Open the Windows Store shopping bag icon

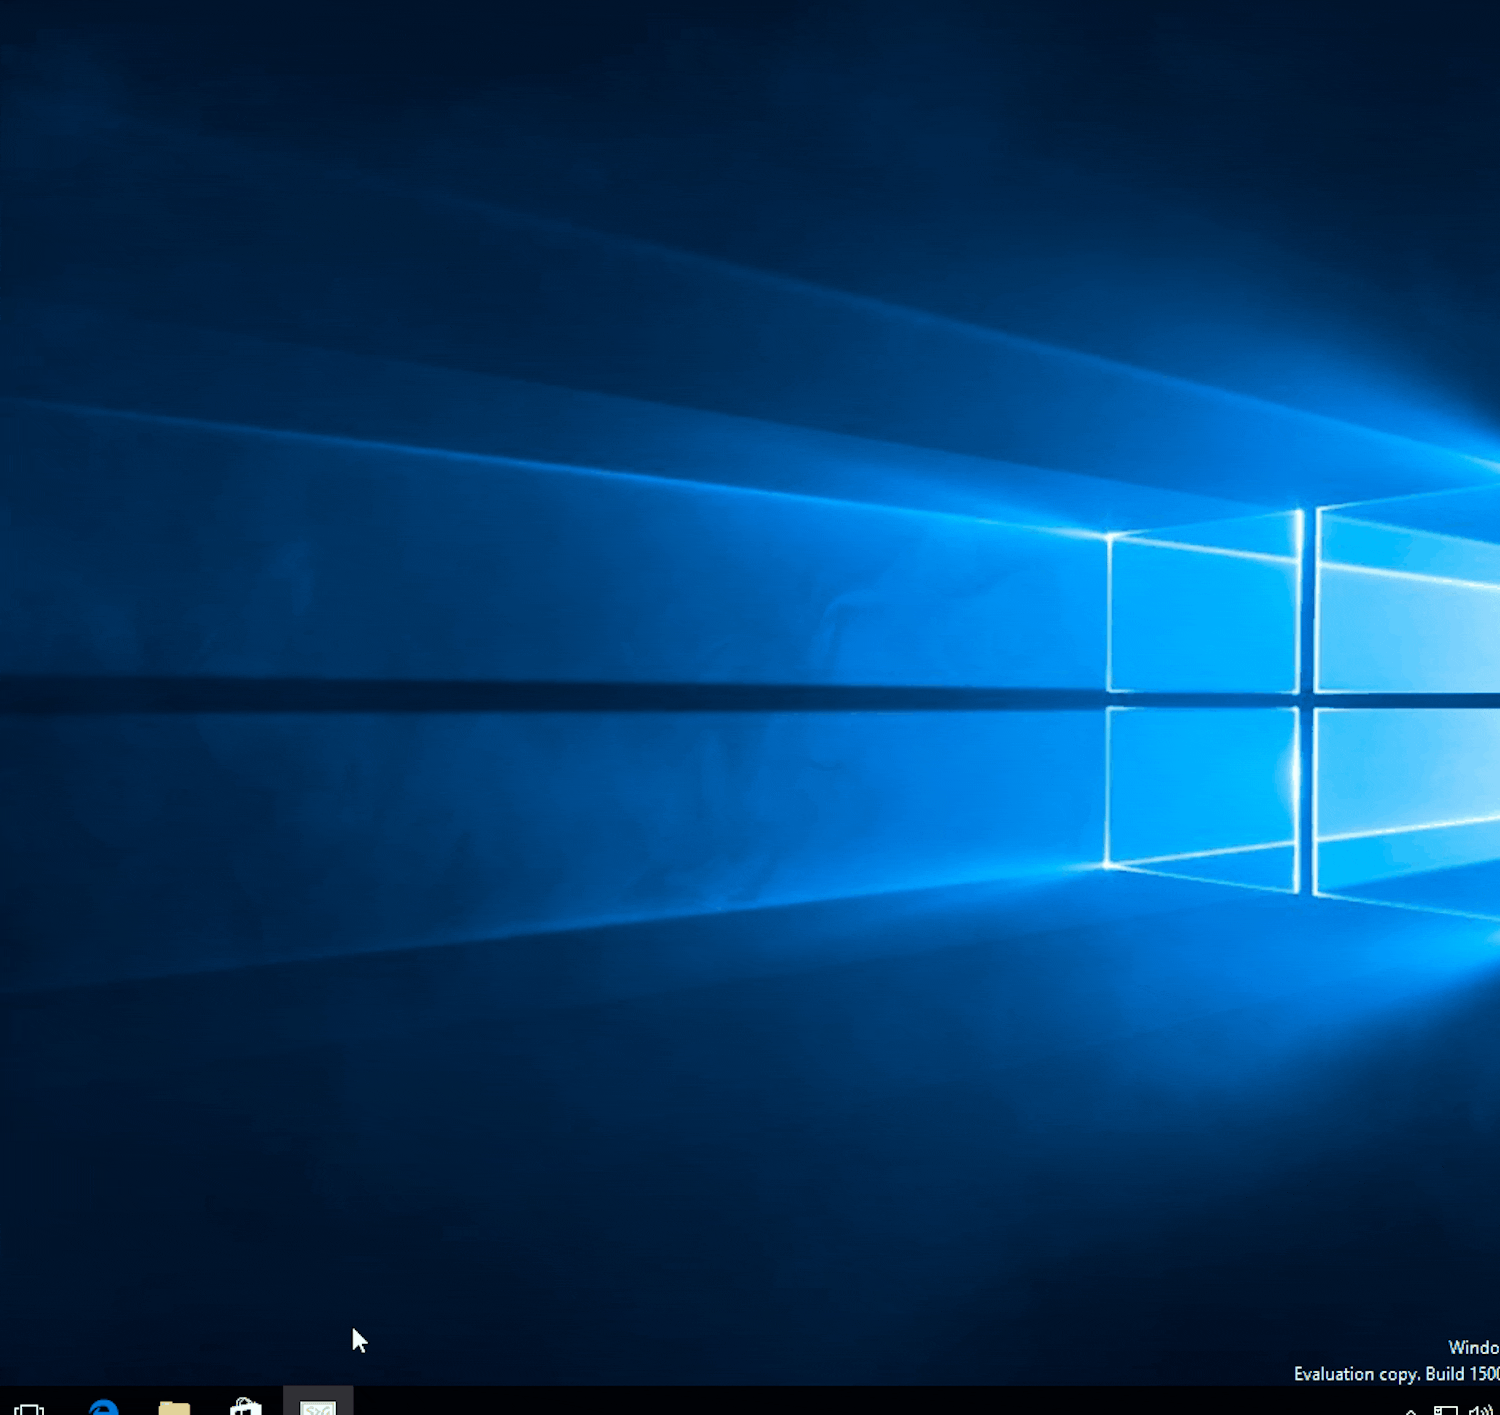coord(246,1407)
